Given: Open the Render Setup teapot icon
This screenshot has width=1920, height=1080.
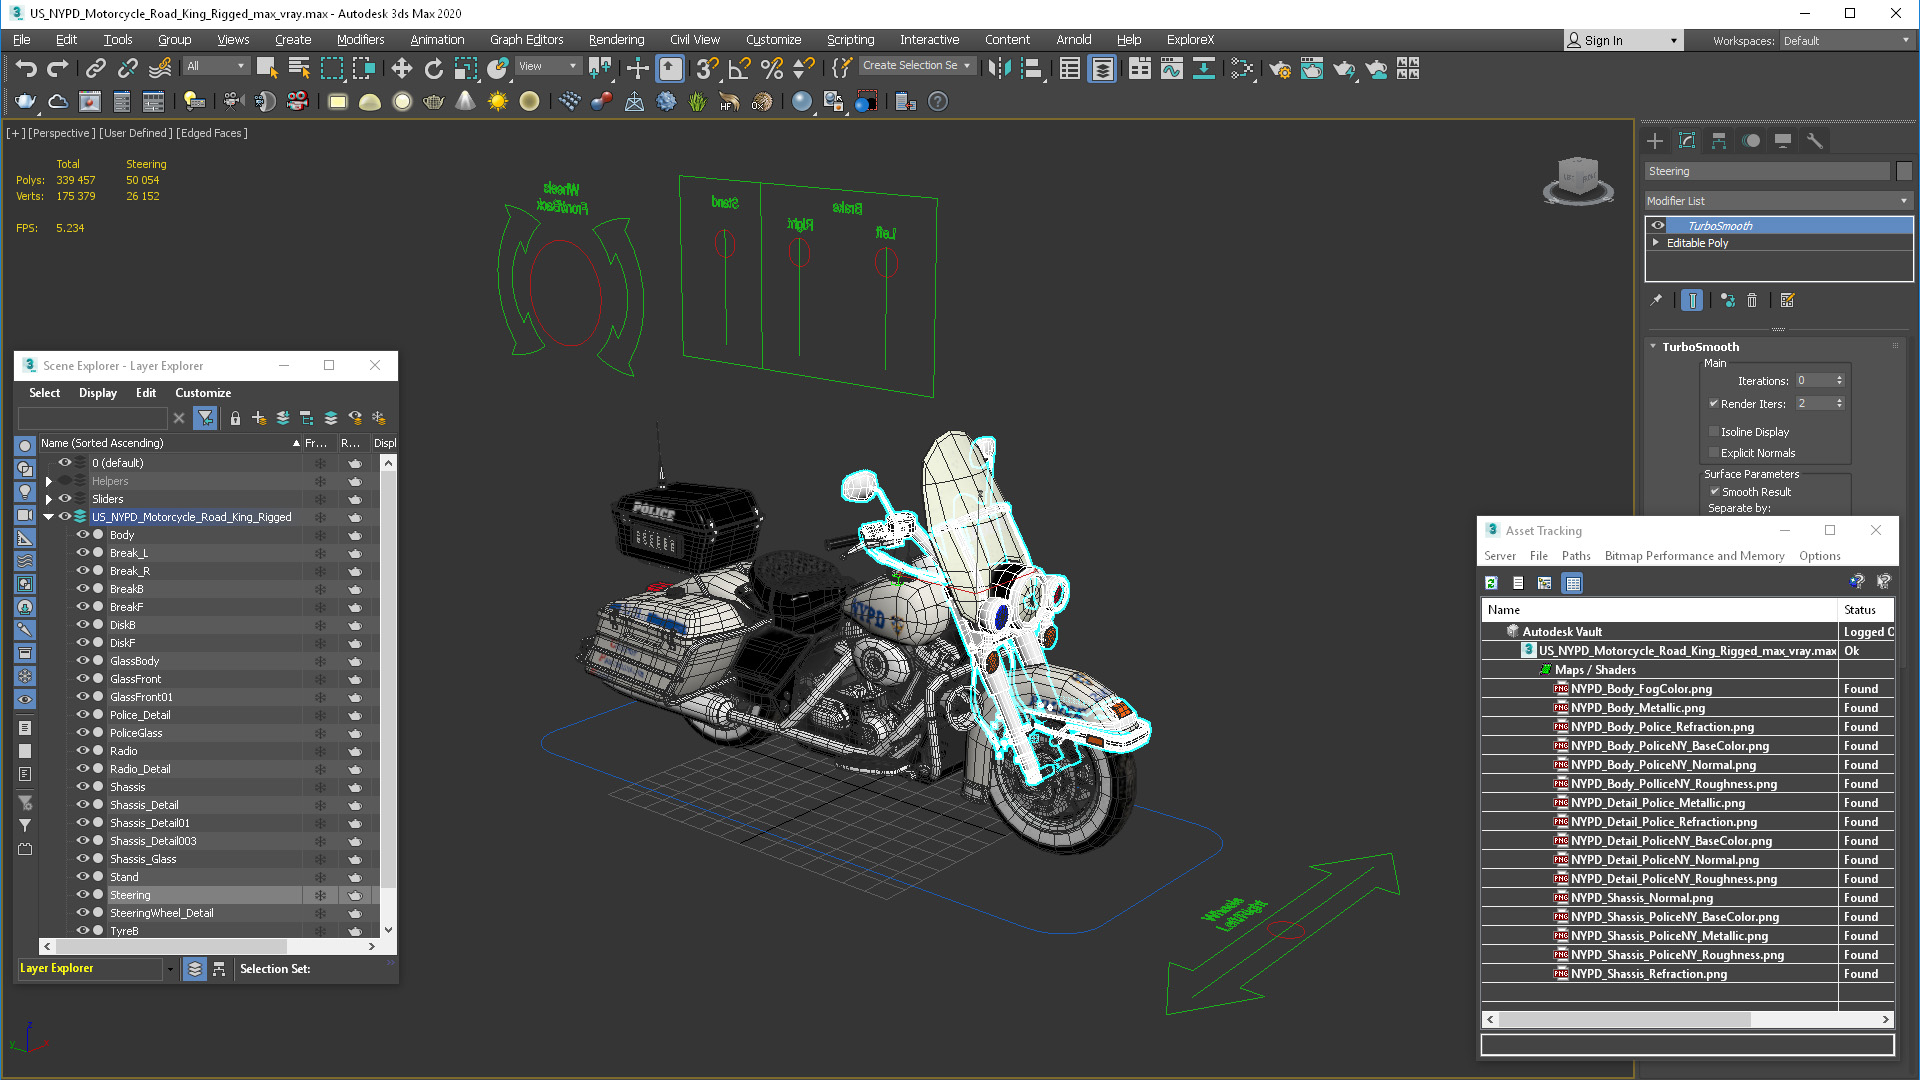Looking at the screenshot, I should click(x=1280, y=68).
